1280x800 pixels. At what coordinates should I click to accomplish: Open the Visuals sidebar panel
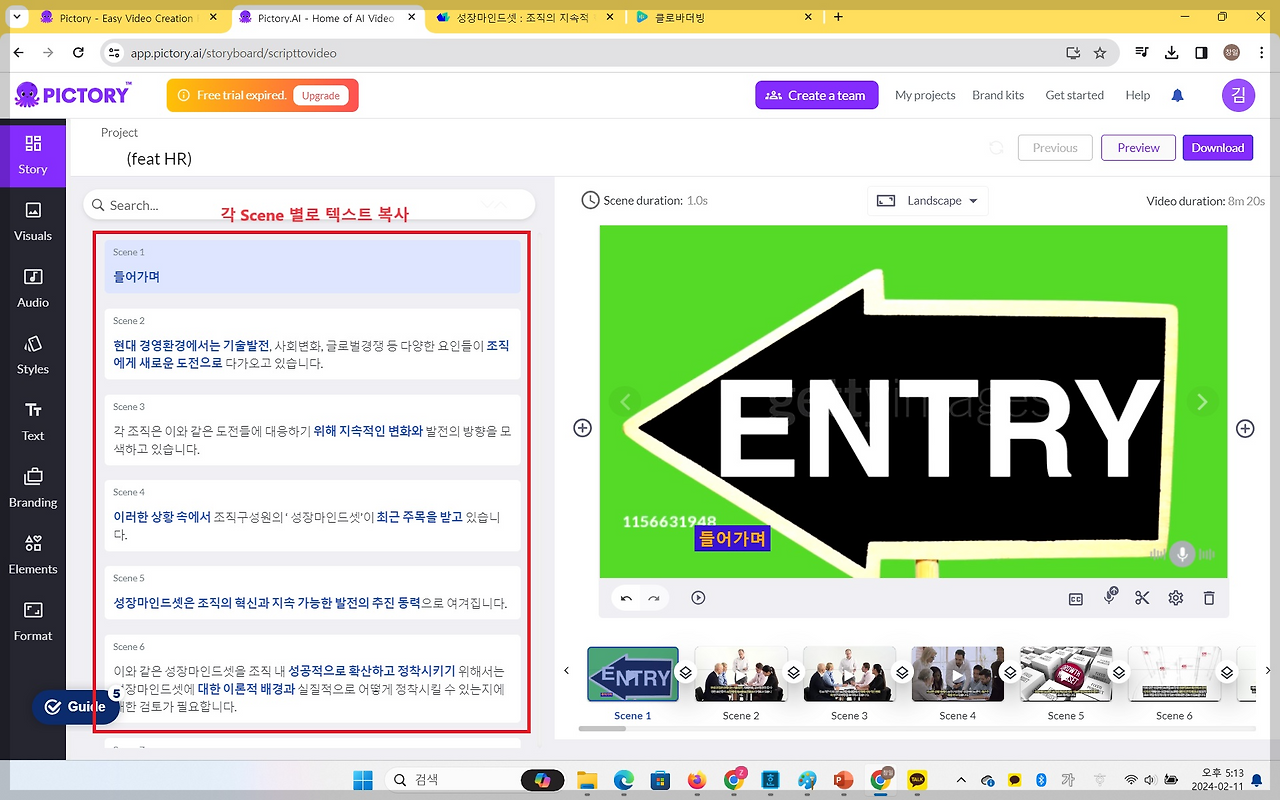(33, 221)
